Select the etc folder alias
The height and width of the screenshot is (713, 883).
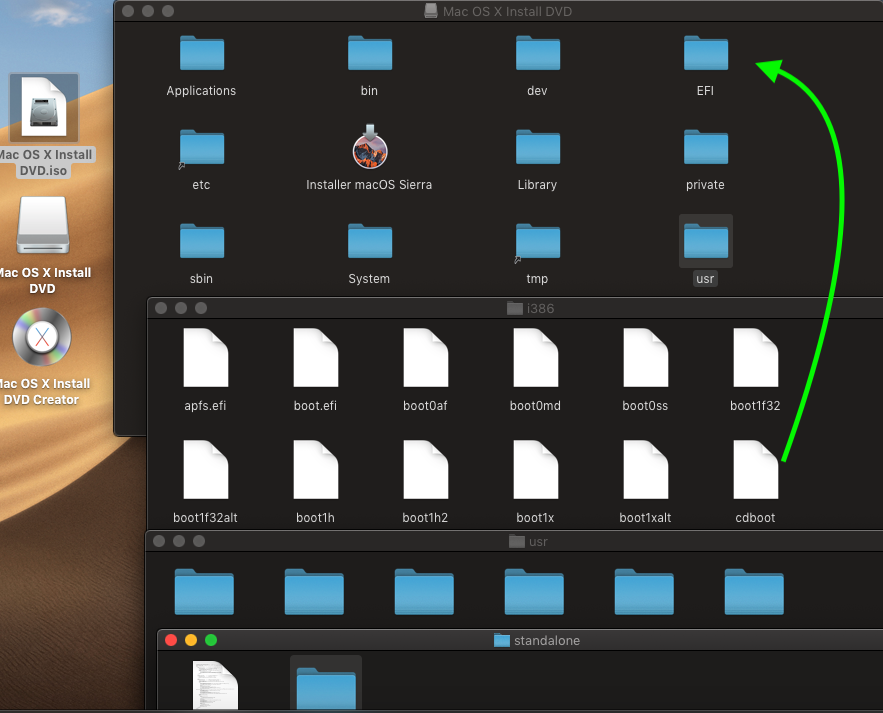tap(202, 148)
